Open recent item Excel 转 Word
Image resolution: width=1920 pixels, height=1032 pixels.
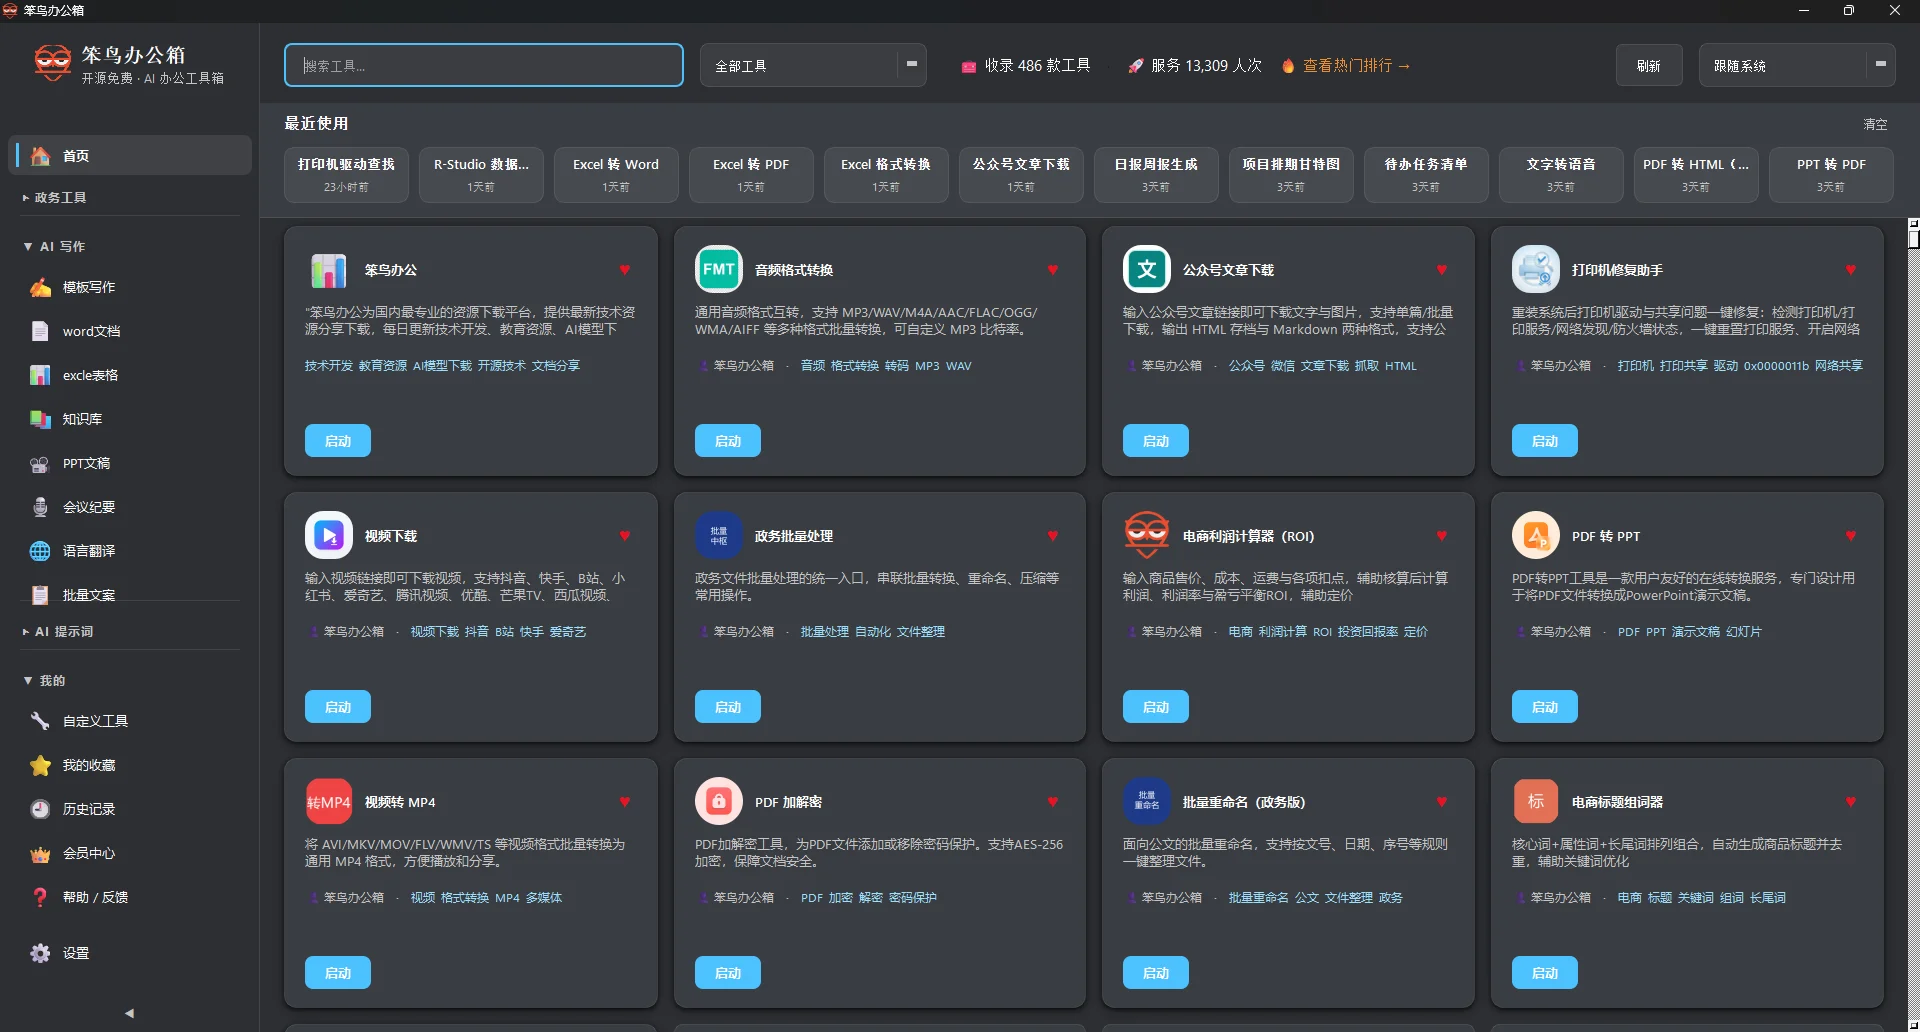click(x=616, y=175)
